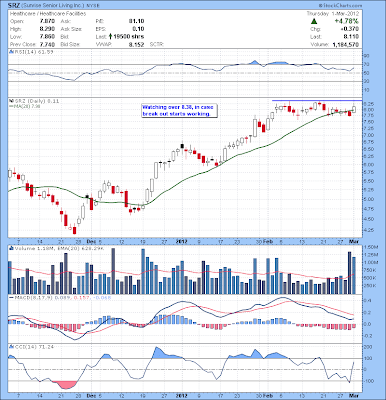Click the 2012 label on the price date axis
This screenshot has width=386, height=400.
[182, 241]
